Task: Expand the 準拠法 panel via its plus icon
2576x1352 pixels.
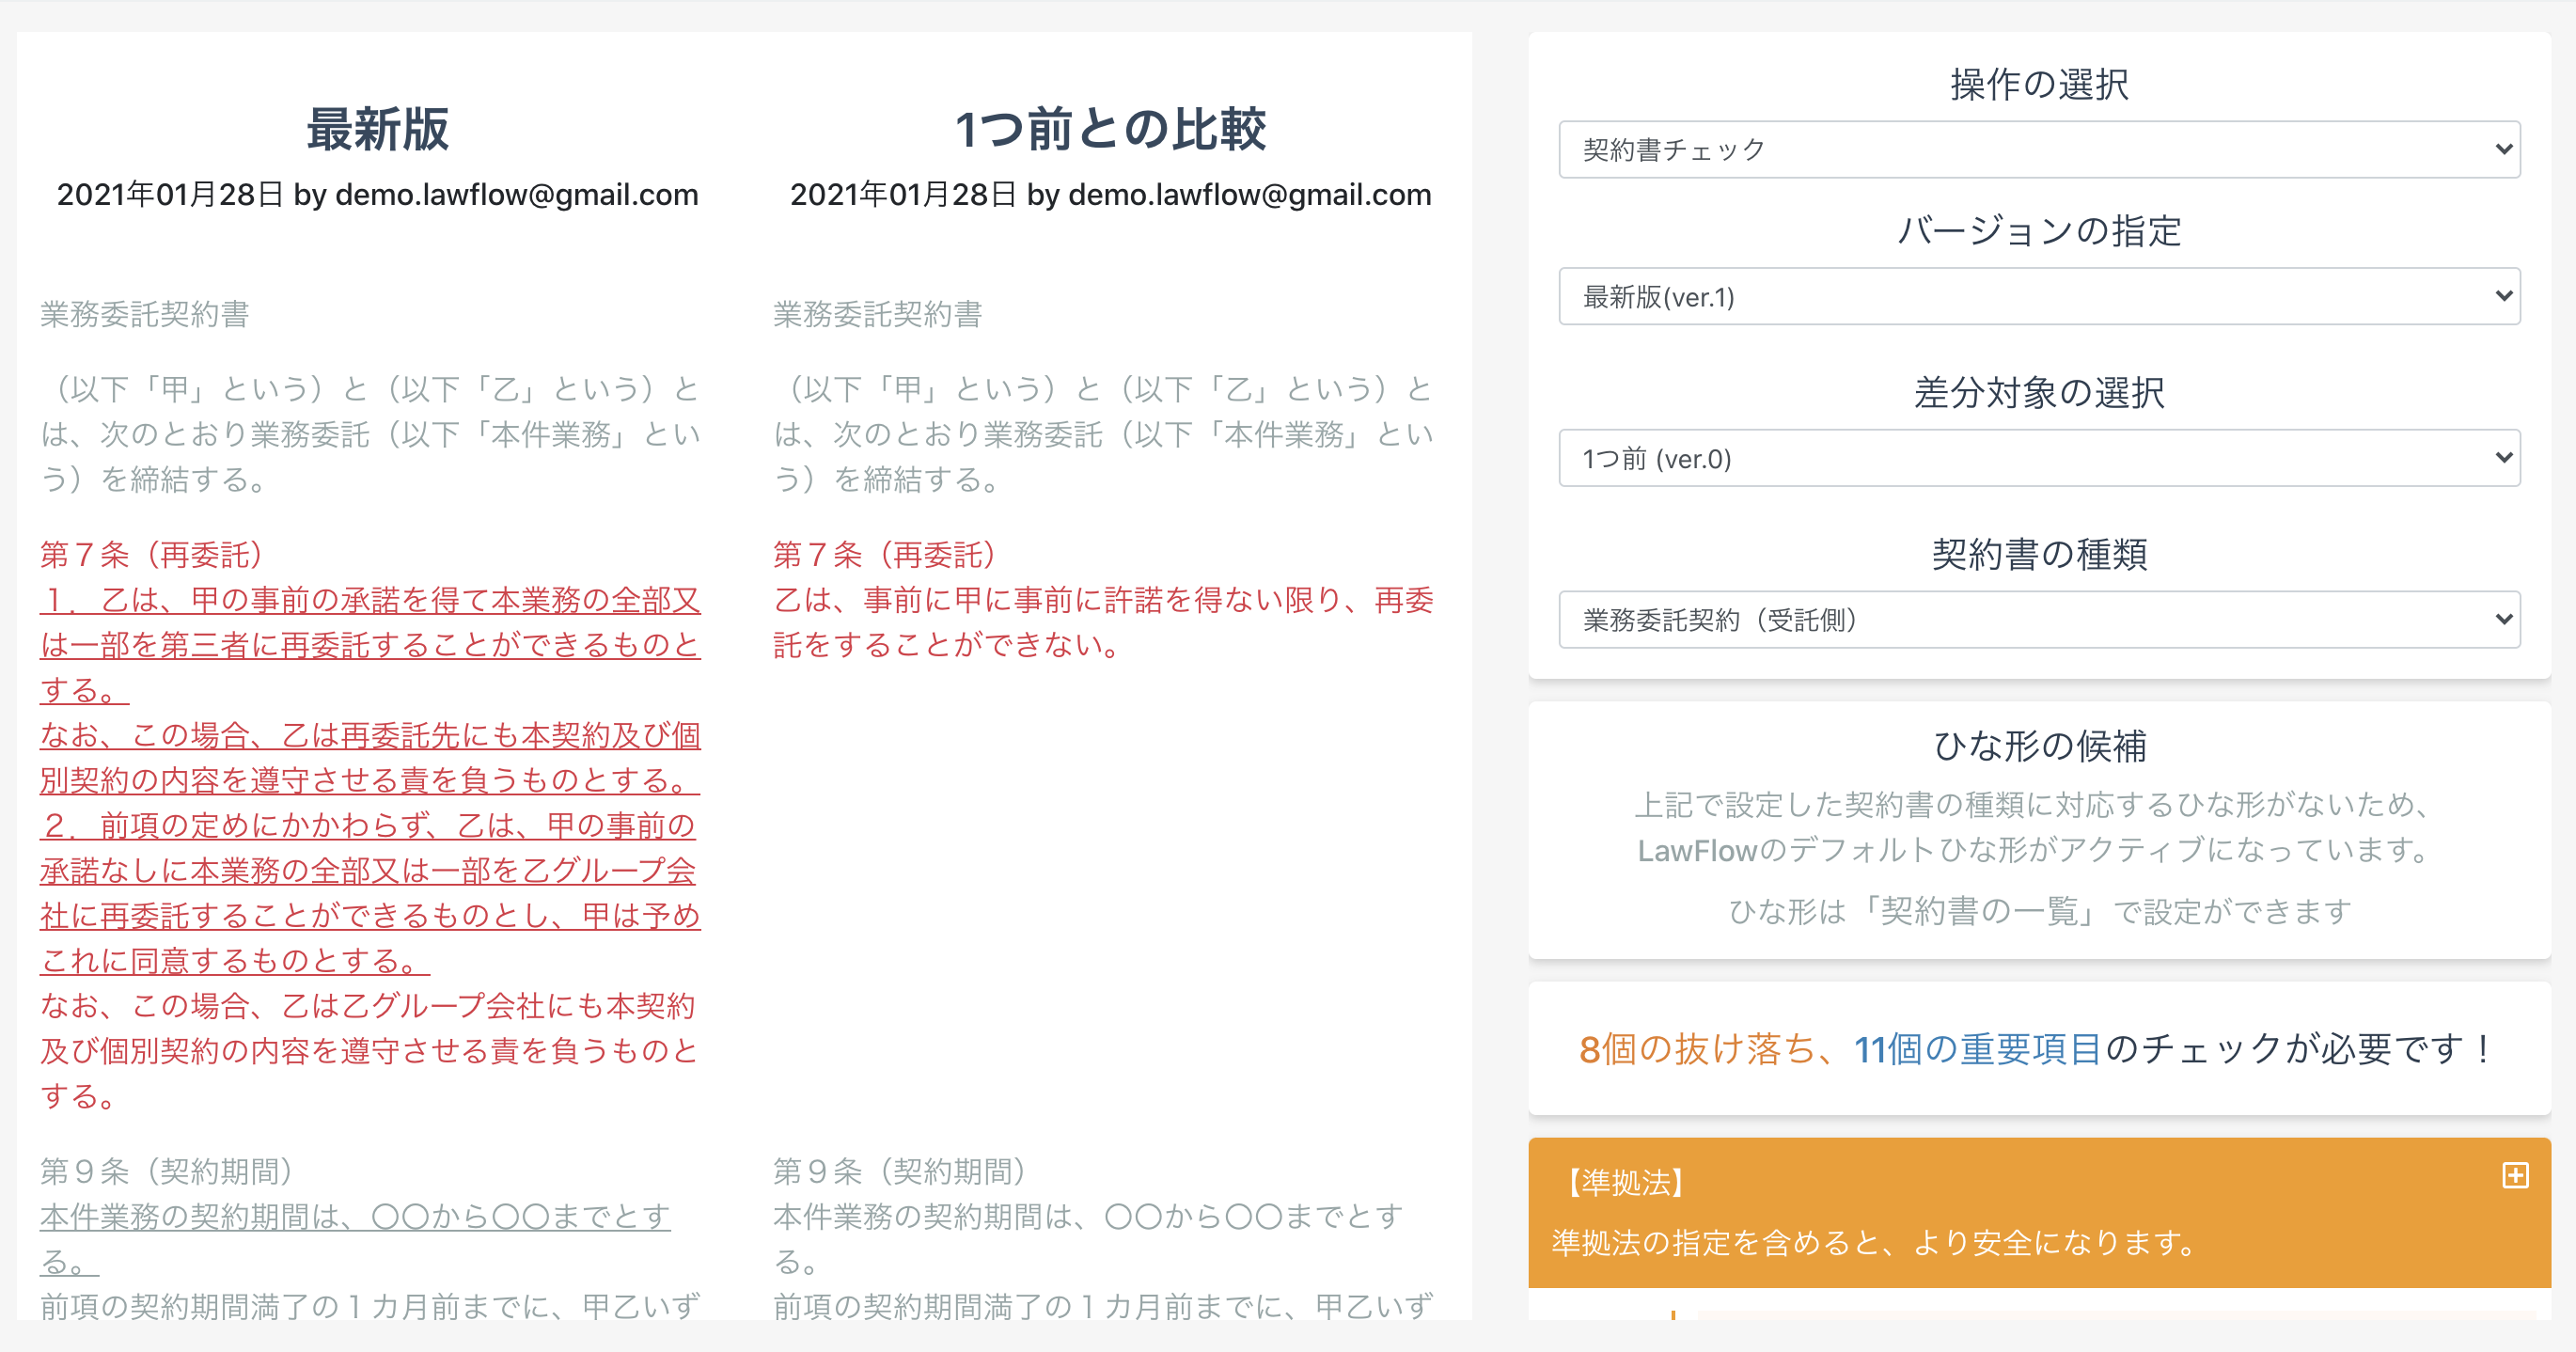Action: (x=2516, y=1177)
